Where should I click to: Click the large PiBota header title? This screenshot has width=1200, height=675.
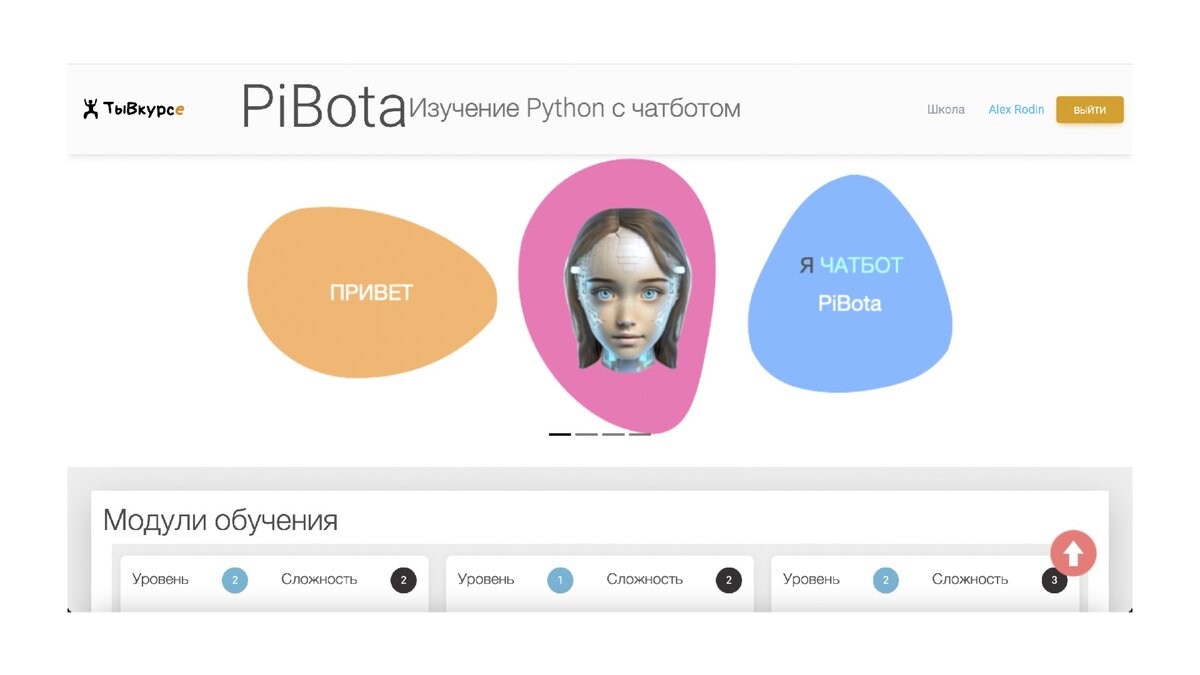(x=324, y=107)
